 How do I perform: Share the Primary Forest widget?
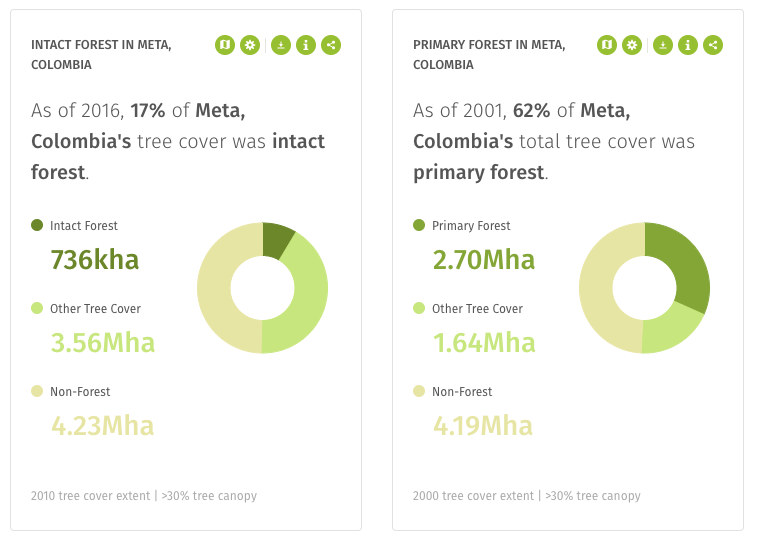coord(713,45)
